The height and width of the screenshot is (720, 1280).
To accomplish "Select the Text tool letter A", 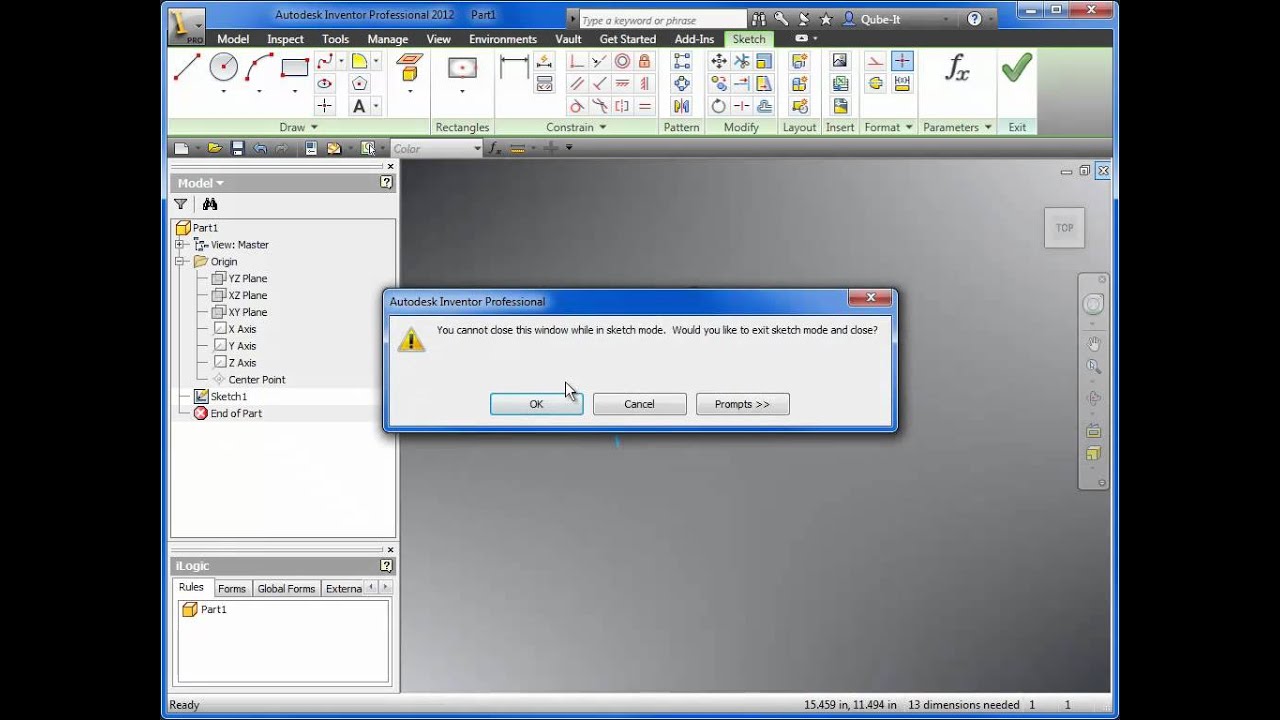I will (359, 106).
